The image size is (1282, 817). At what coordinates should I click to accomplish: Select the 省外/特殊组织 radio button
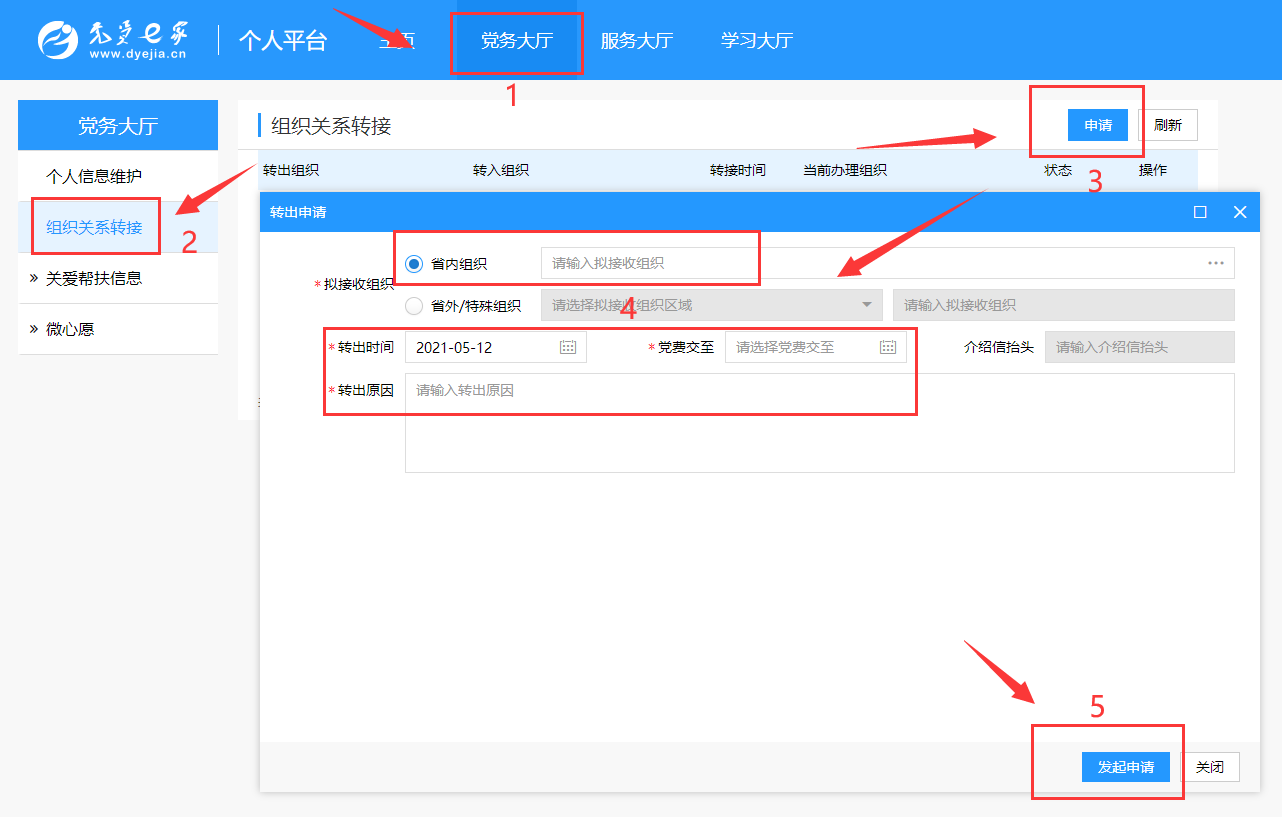point(414,306)
